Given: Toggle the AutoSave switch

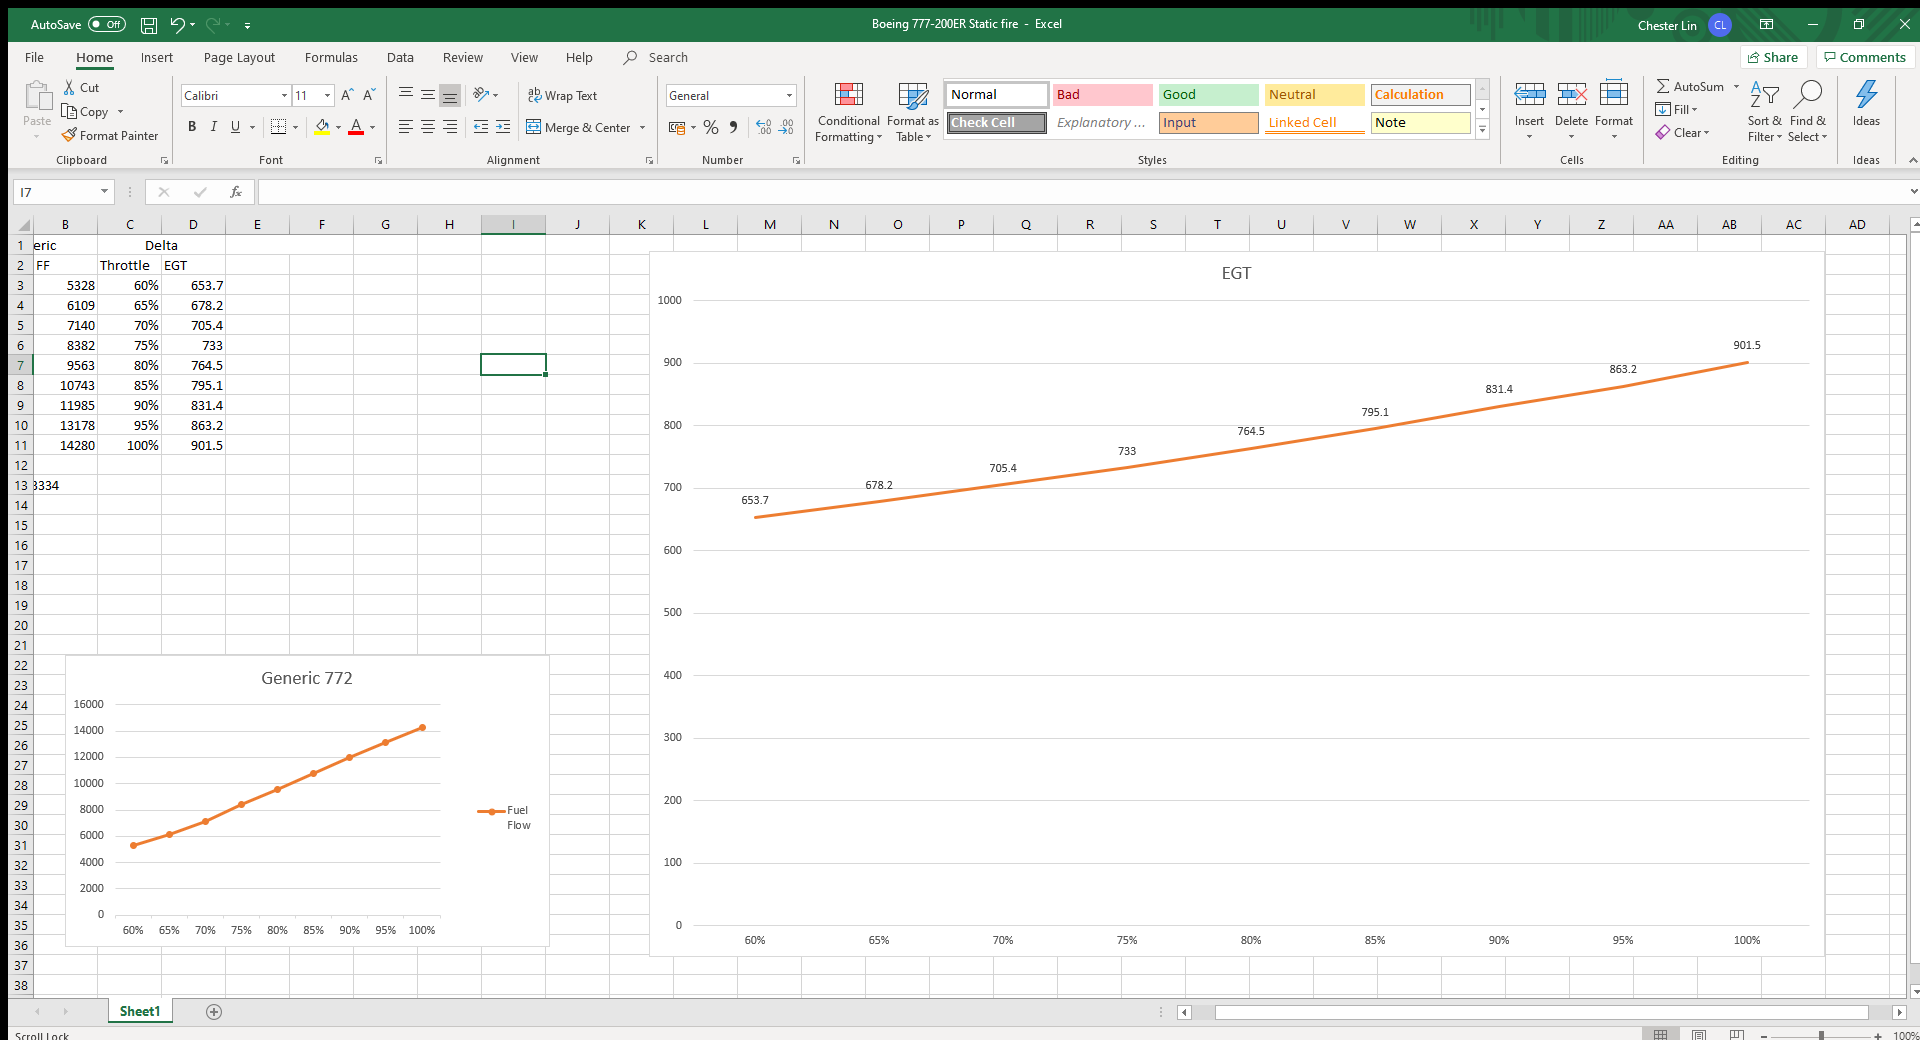Looking at the screenshot, I should tap(107, 24).
